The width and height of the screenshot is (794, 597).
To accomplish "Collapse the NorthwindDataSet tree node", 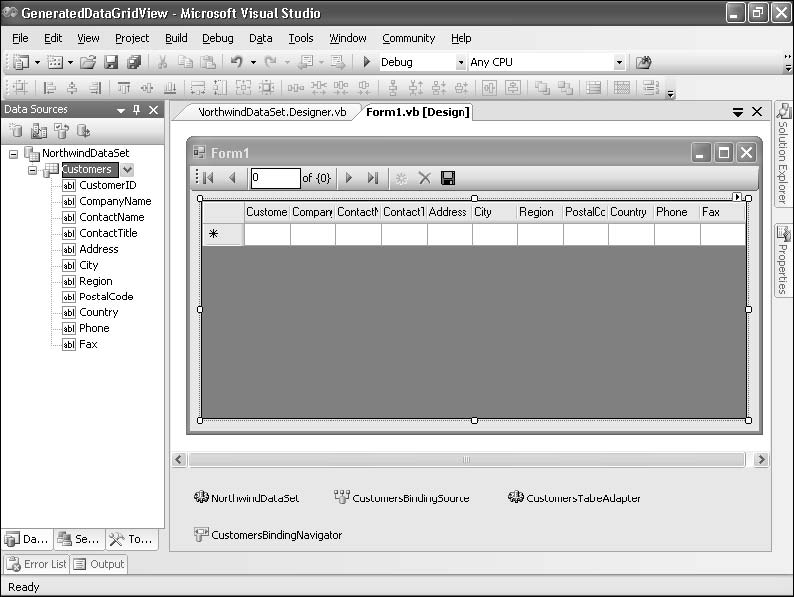I will coord(14,154).
